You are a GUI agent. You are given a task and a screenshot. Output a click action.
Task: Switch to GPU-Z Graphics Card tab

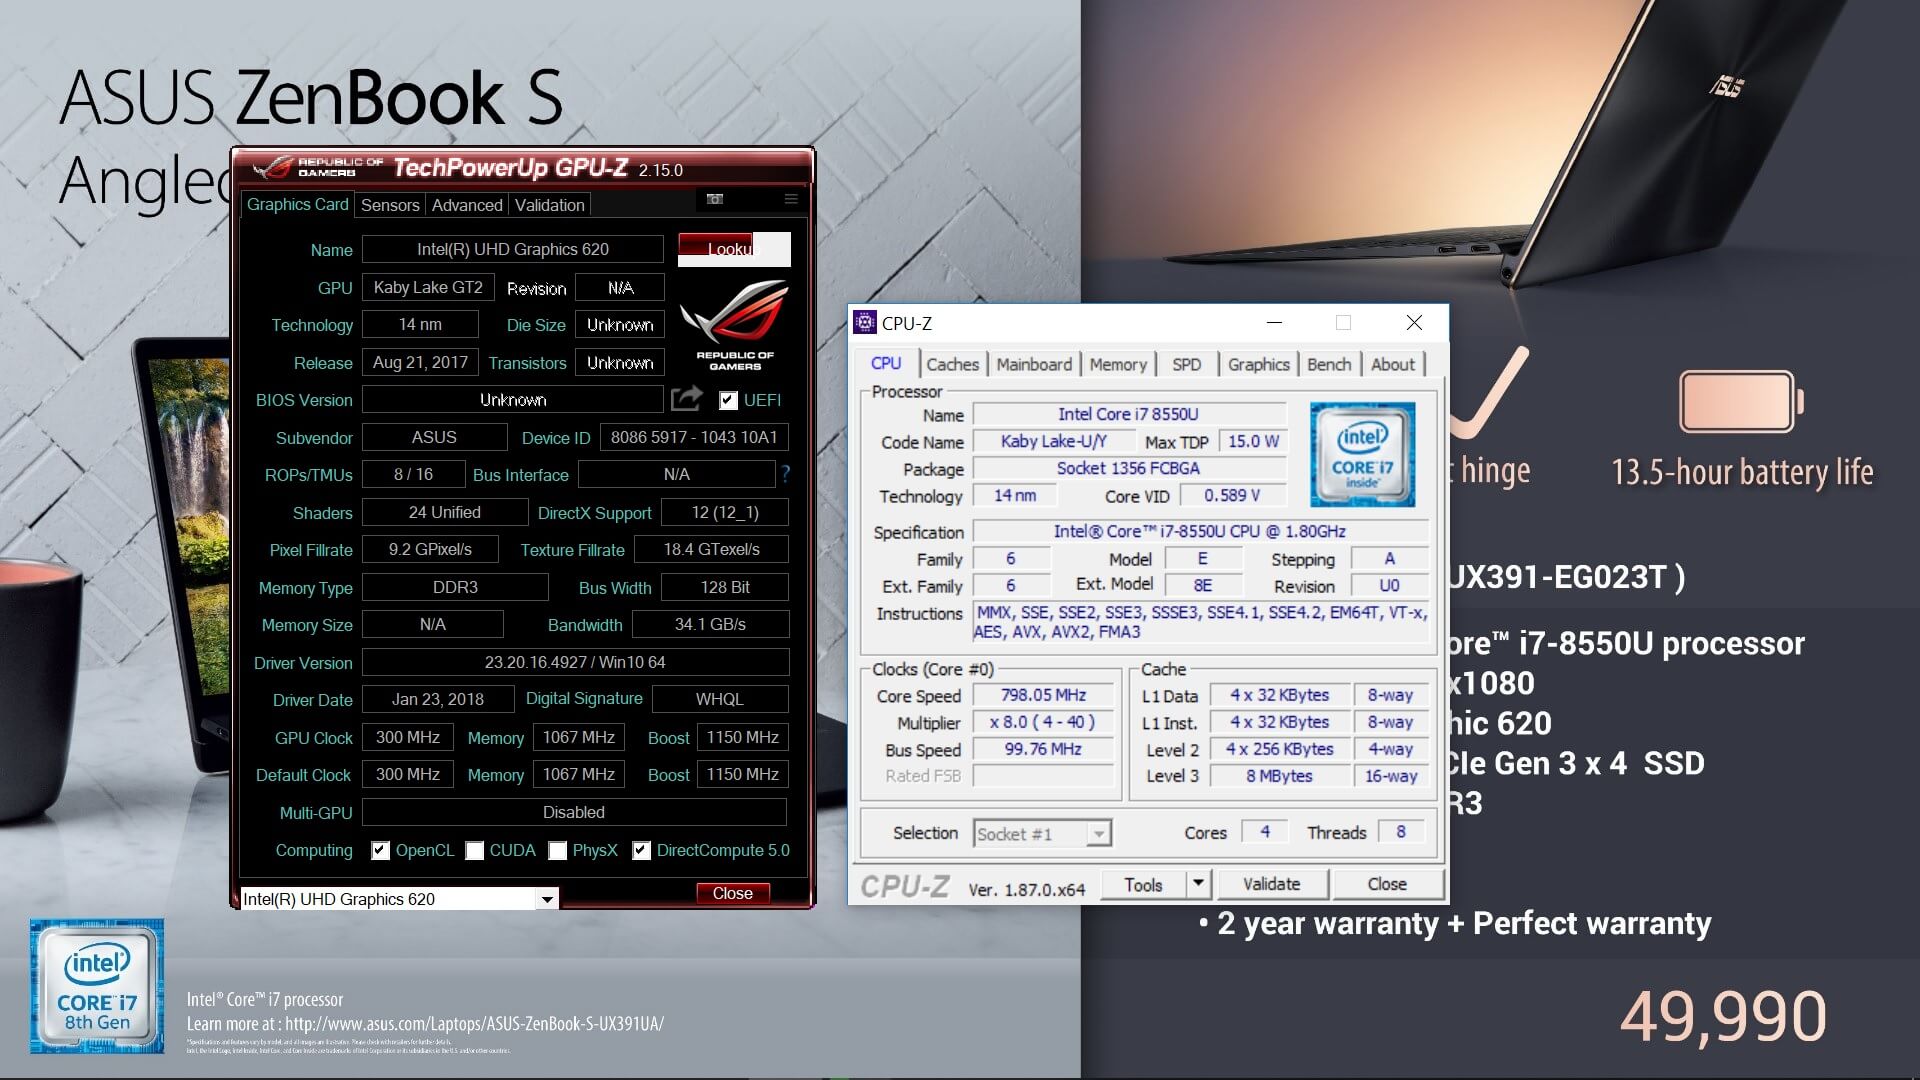(297, 204)
